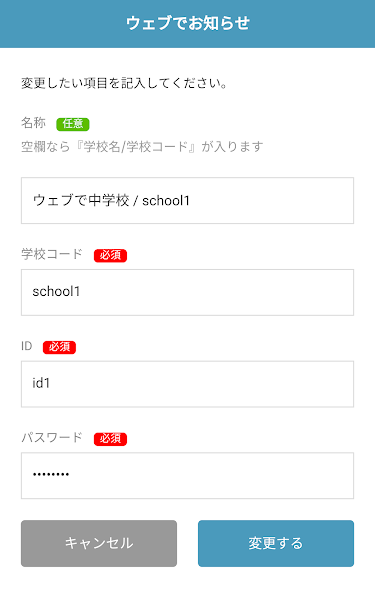Click the 学校コード field label

point(52,254)
